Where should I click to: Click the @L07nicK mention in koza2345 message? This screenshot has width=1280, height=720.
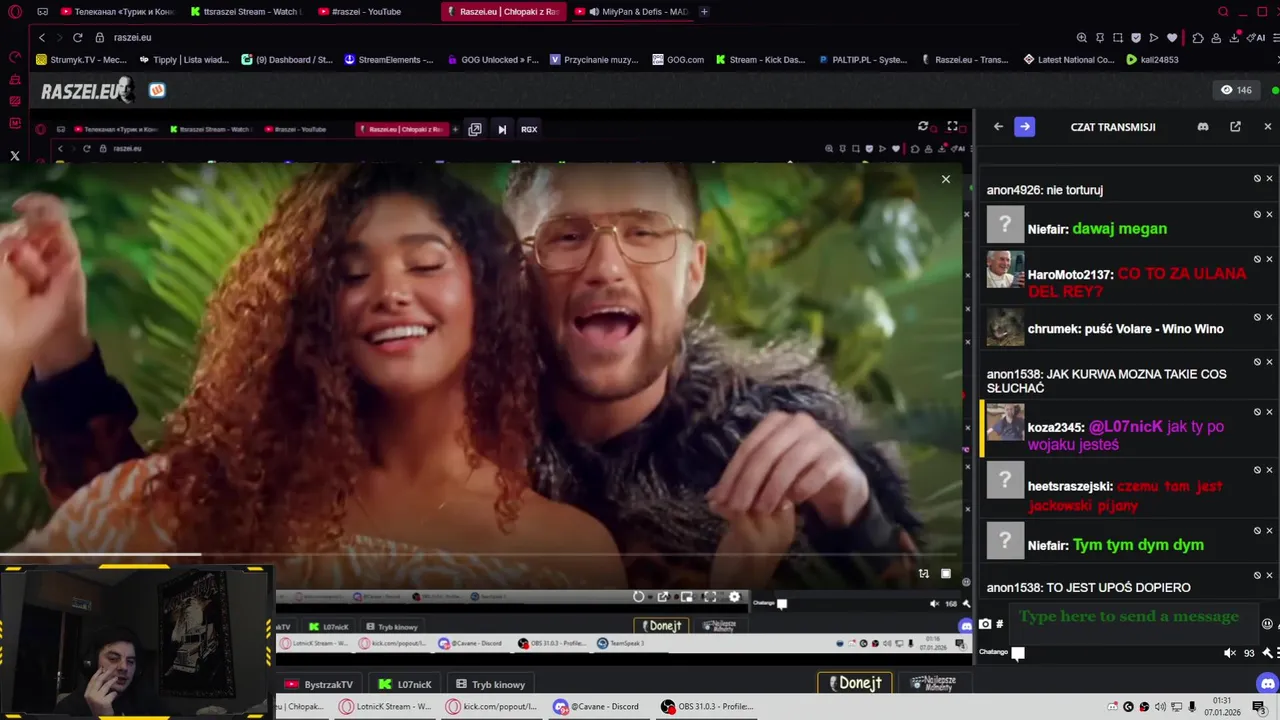1126,427
